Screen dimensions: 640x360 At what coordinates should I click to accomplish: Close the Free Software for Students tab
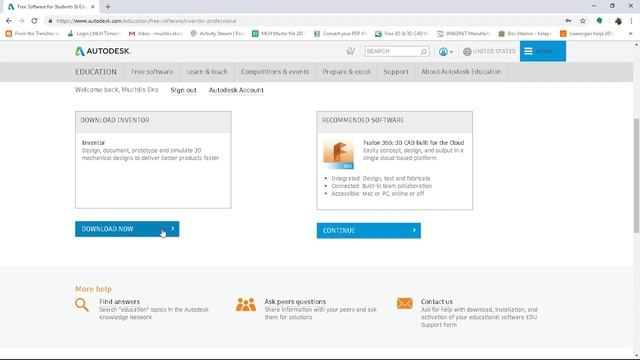93,7
